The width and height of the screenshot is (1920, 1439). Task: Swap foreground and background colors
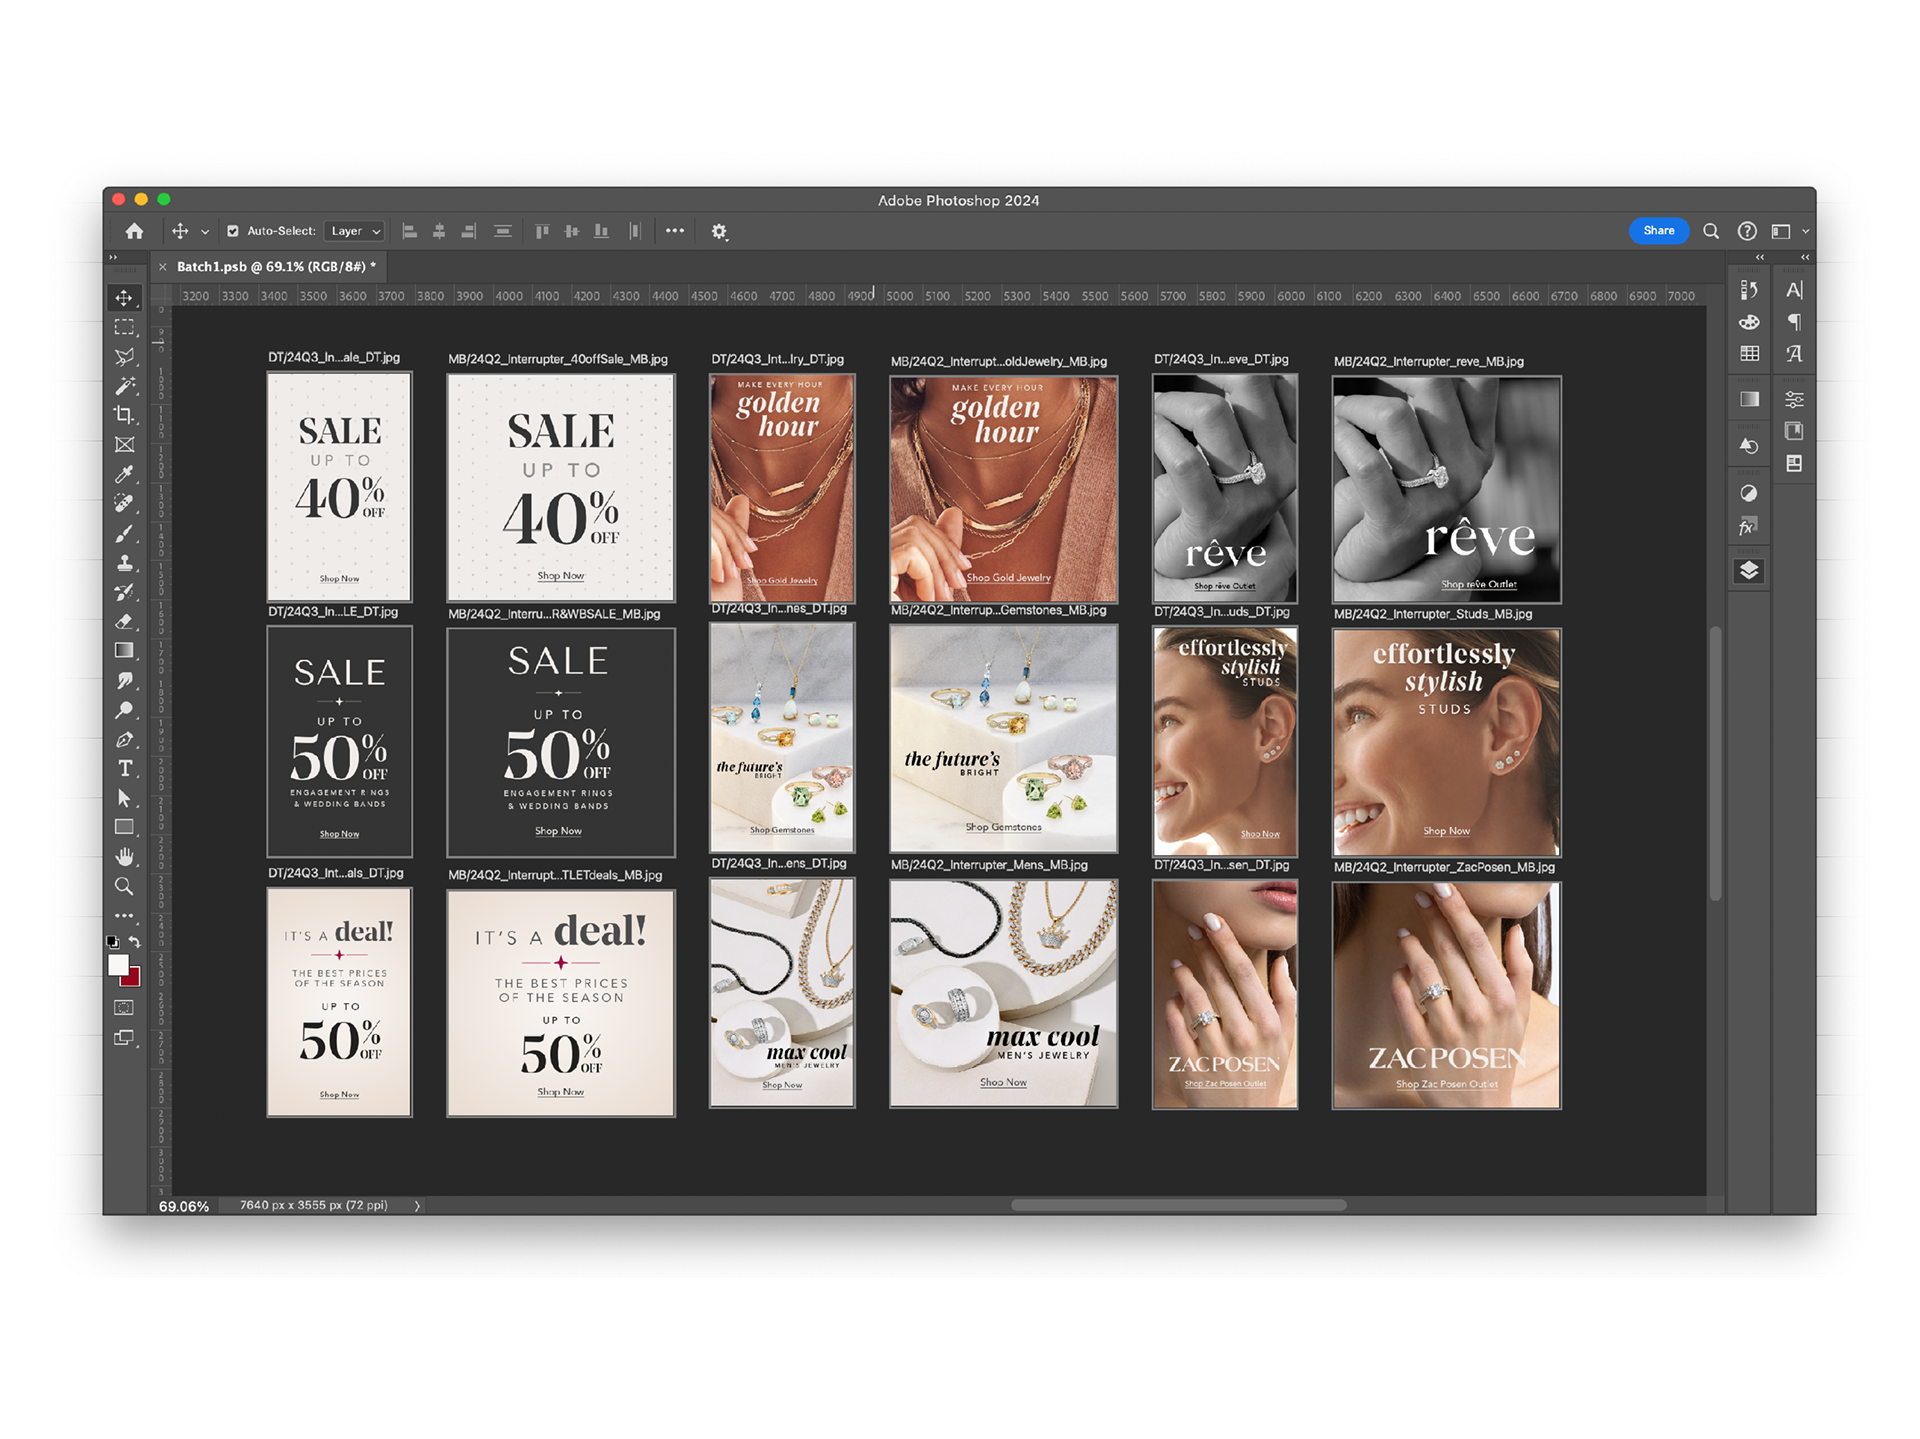(x=135, y=942)
